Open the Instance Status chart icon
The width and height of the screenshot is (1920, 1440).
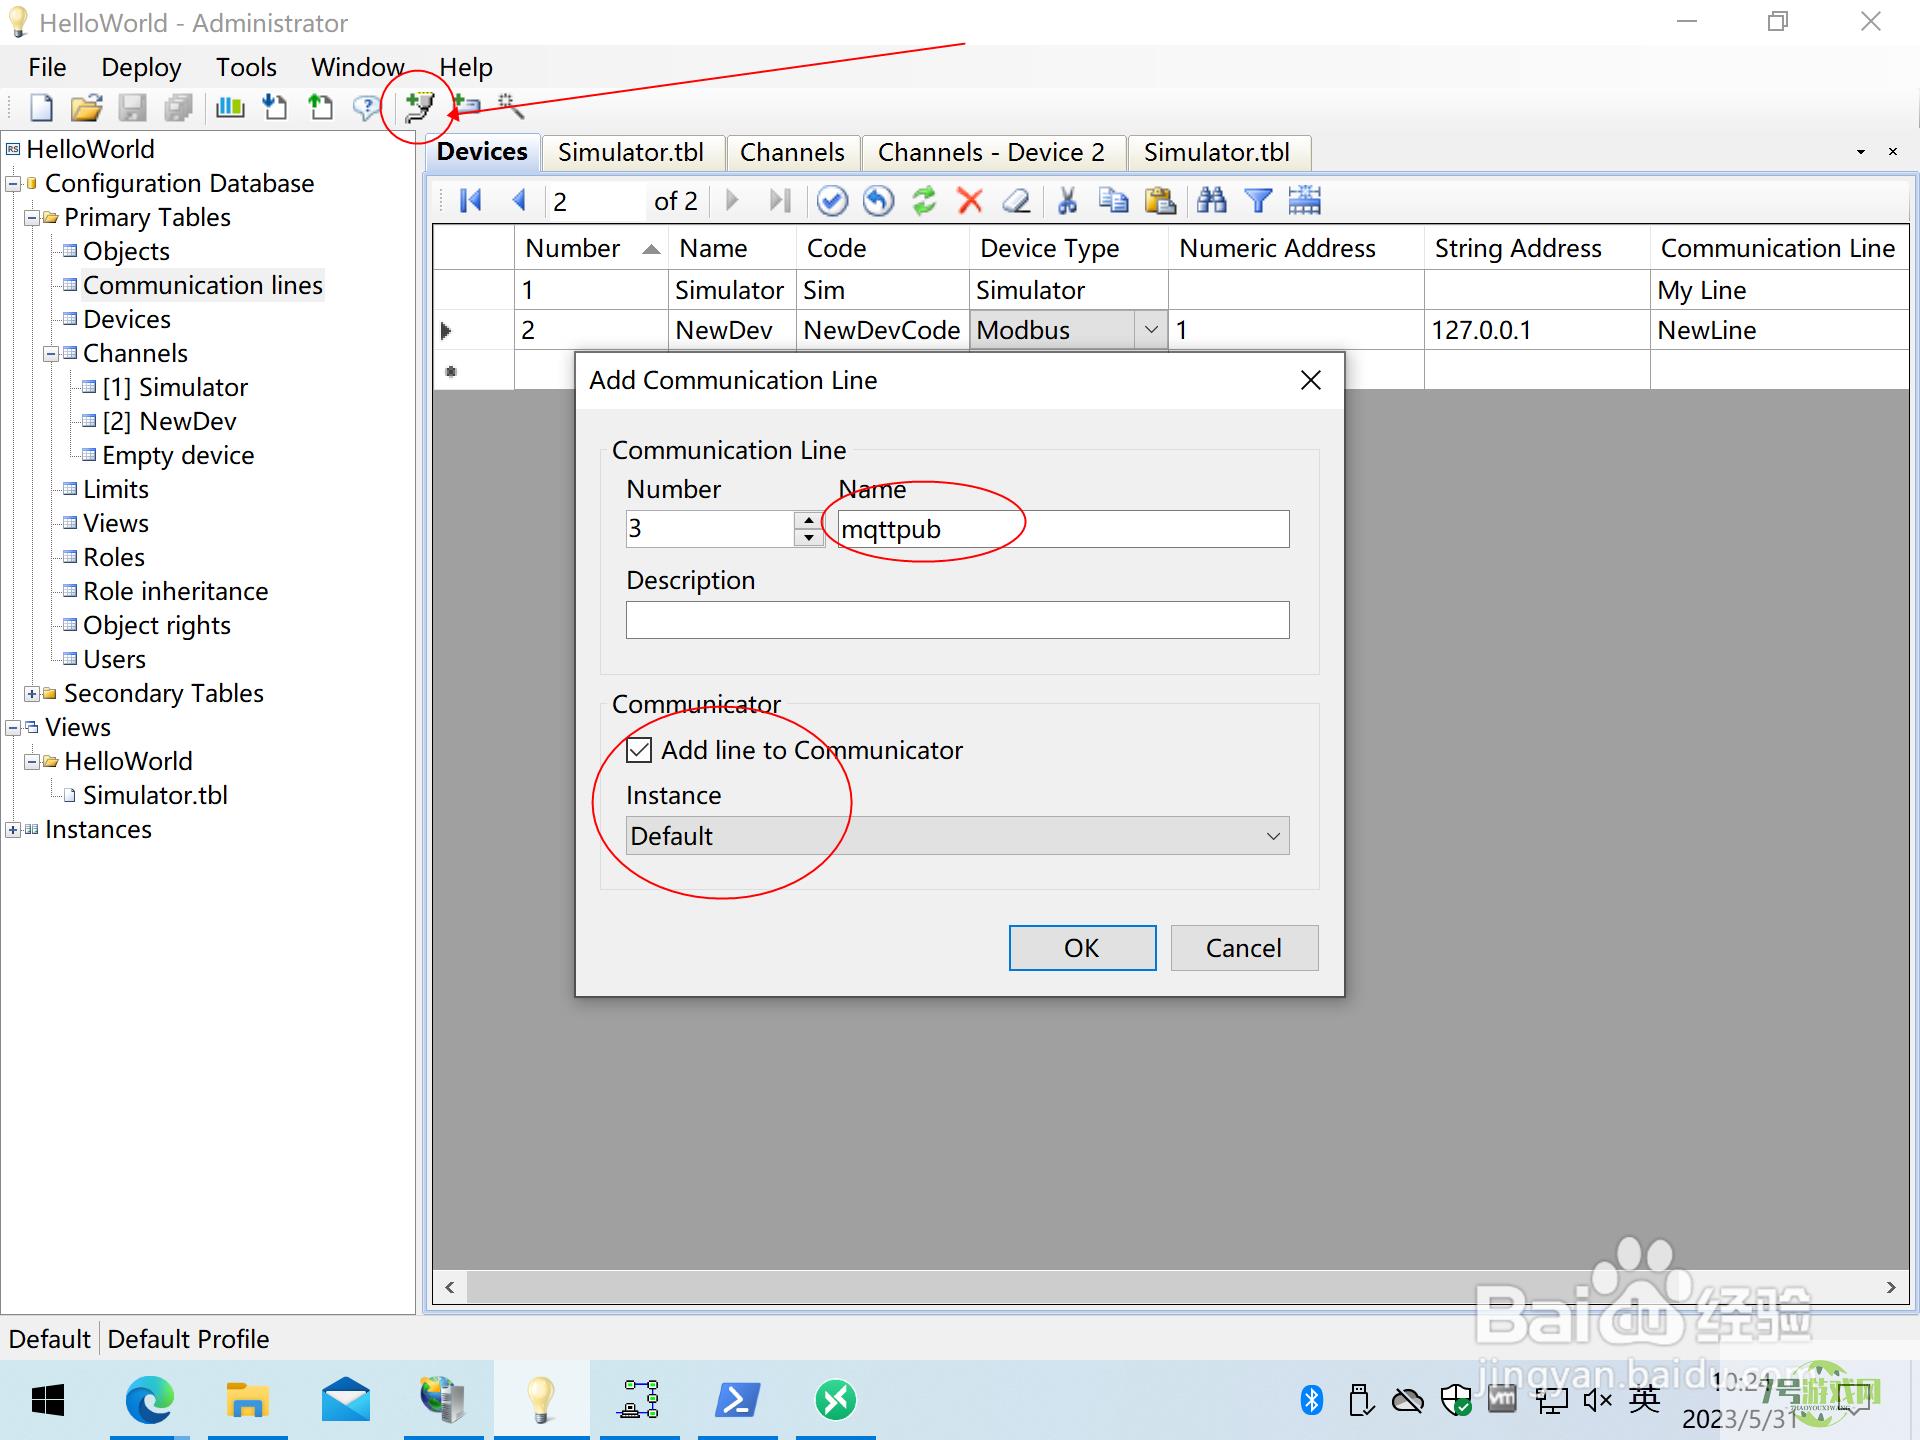point(230,107)
